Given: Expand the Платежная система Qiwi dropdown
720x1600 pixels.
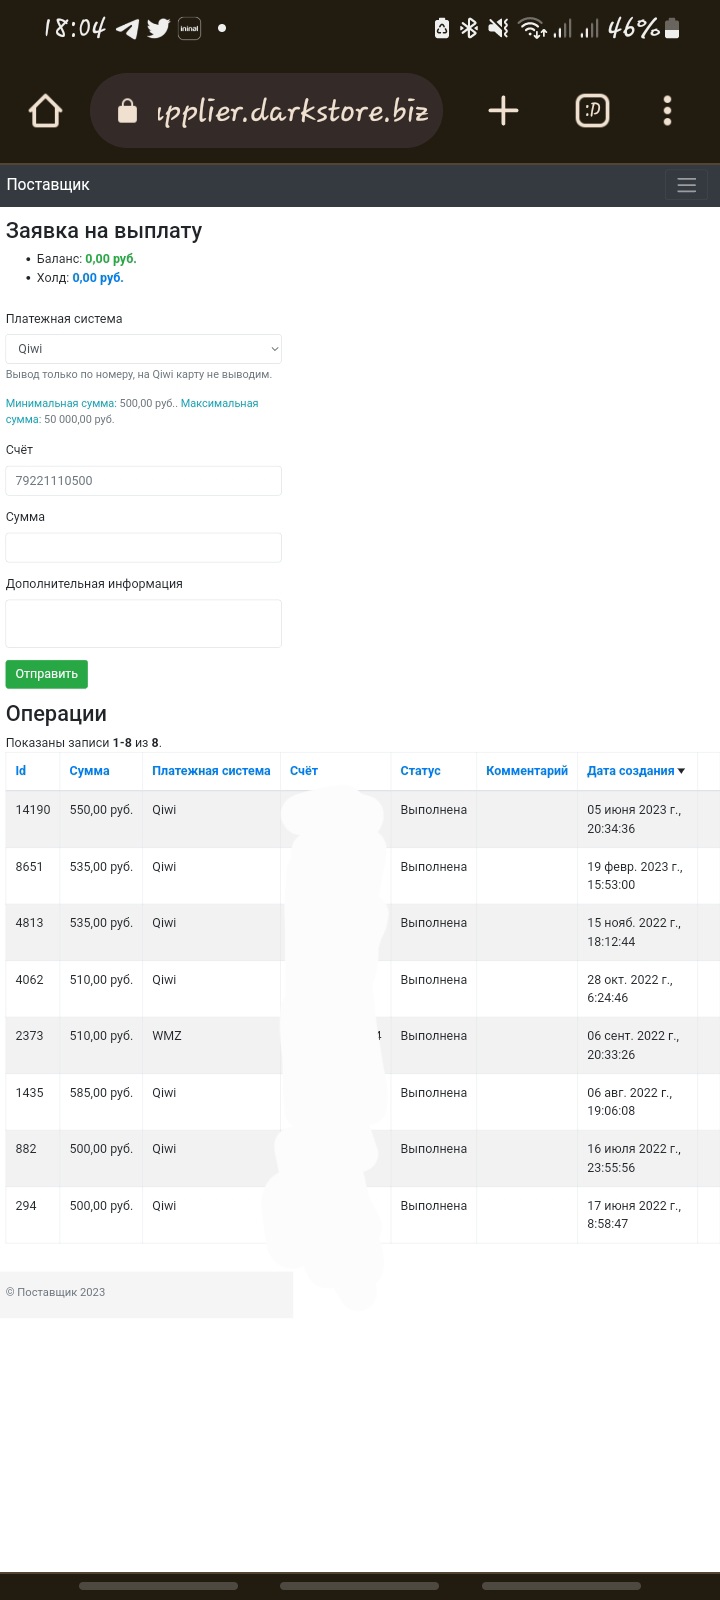Looking at the screenshot, I should [x=144, y=349].
